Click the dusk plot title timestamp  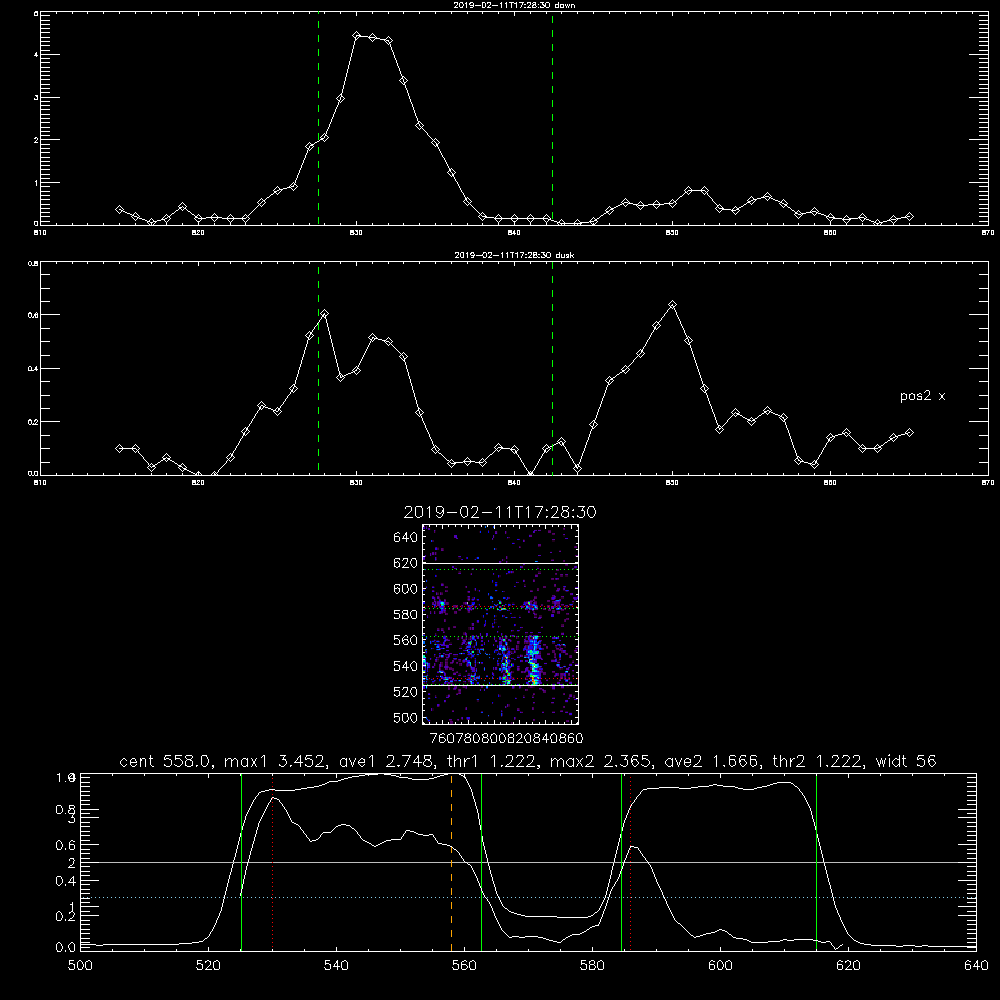(x=514, y=255)
